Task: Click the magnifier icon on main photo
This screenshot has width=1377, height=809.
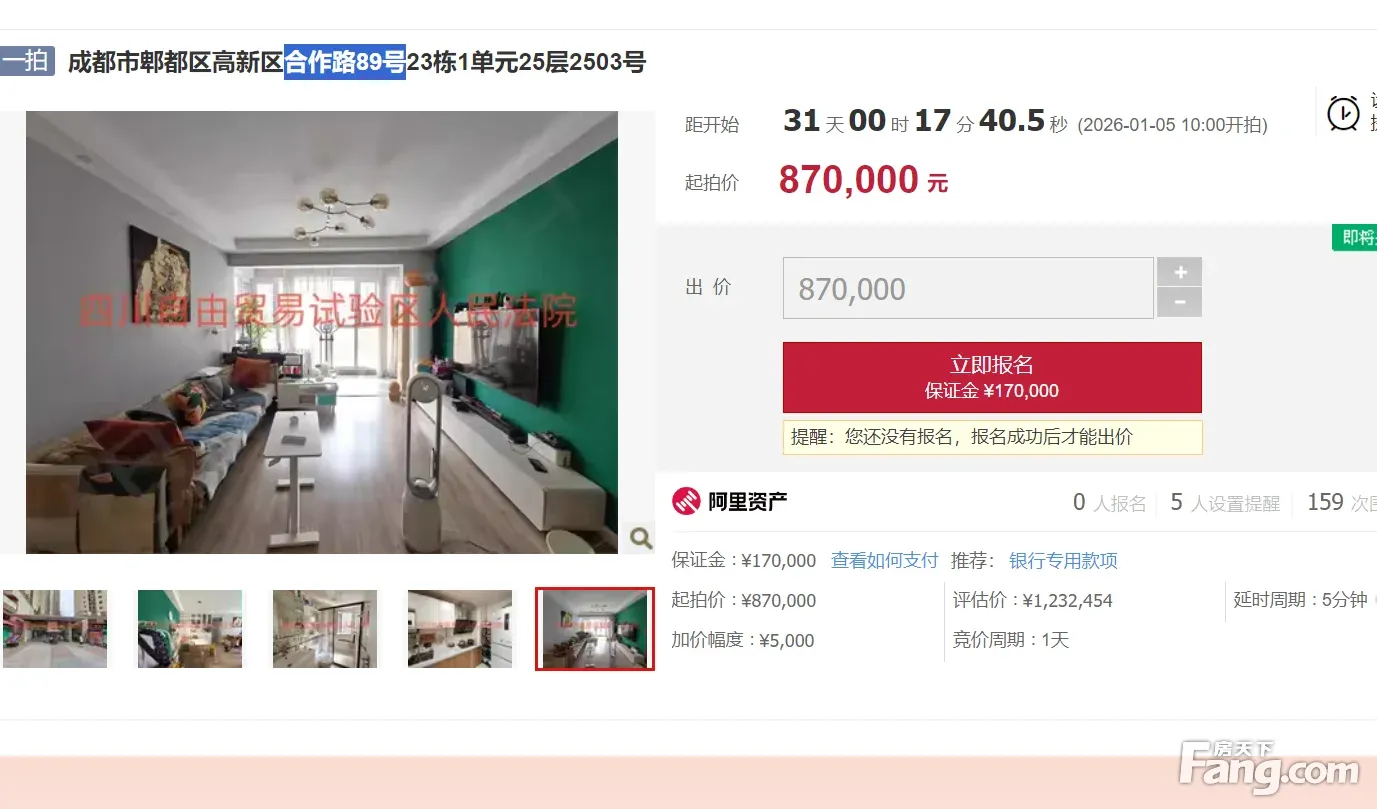Action: (x=640, y=538)
